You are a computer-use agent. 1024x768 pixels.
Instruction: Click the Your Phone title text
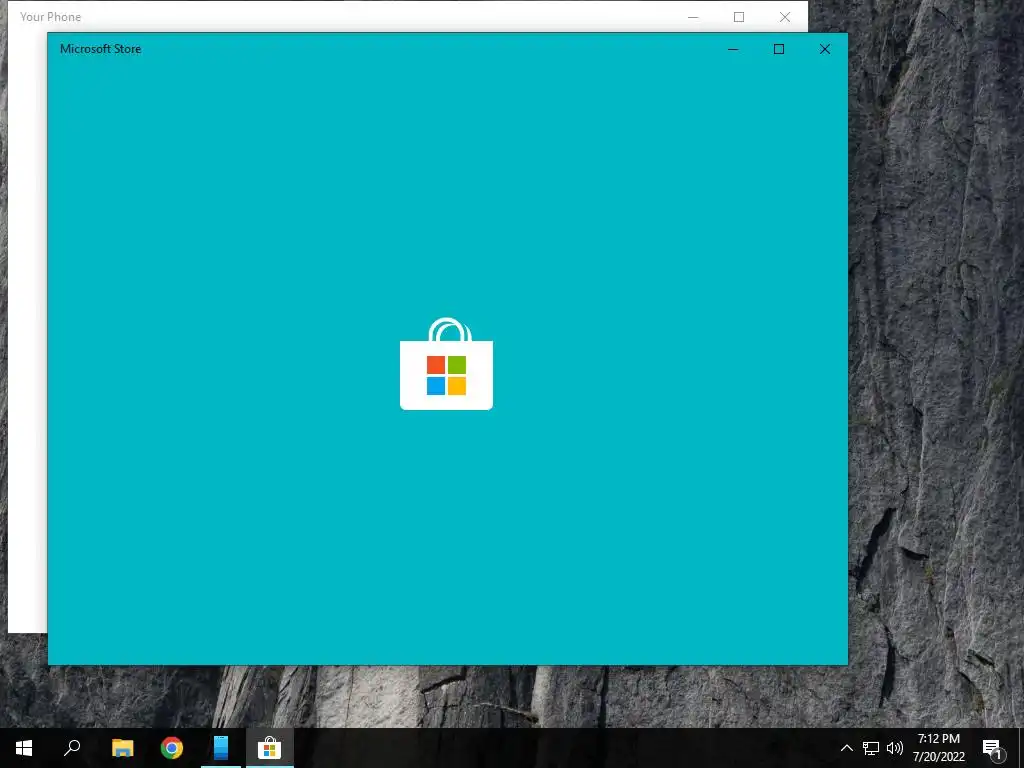point(50,17)
